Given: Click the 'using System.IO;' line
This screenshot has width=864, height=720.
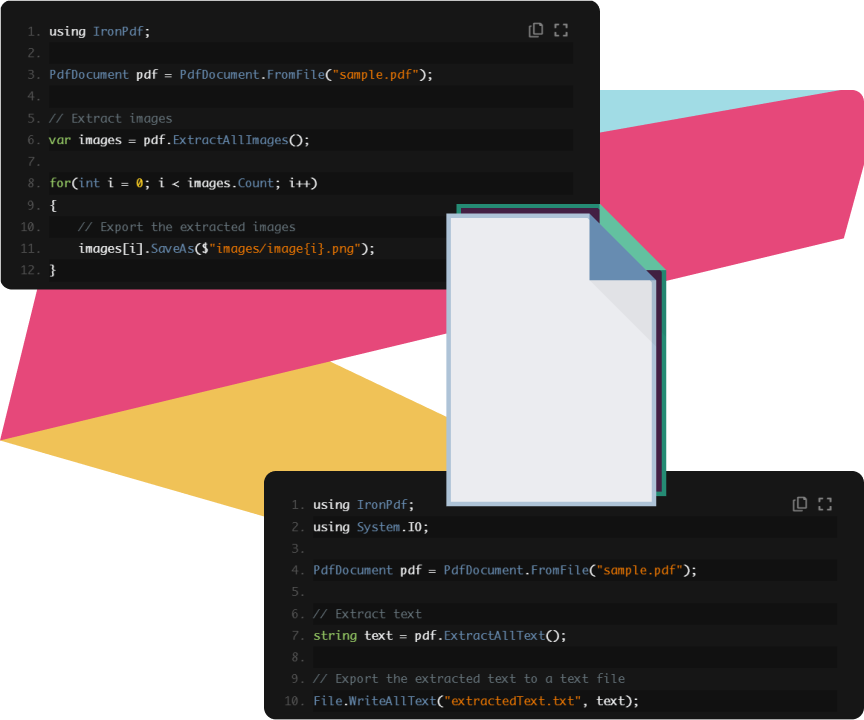Looking at the screenshot, I should coord(370,527).
